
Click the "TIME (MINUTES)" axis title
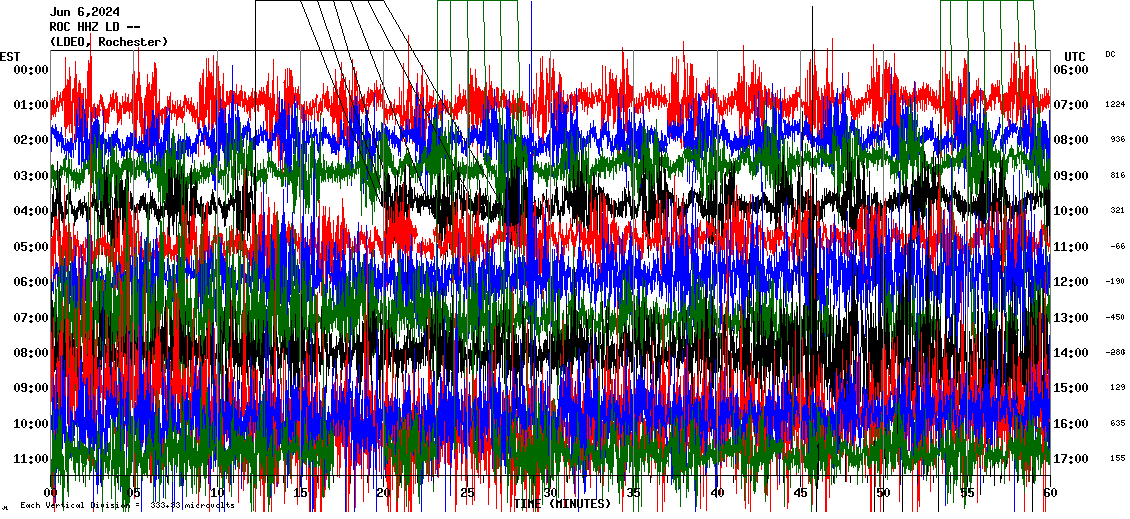(562, 504)
